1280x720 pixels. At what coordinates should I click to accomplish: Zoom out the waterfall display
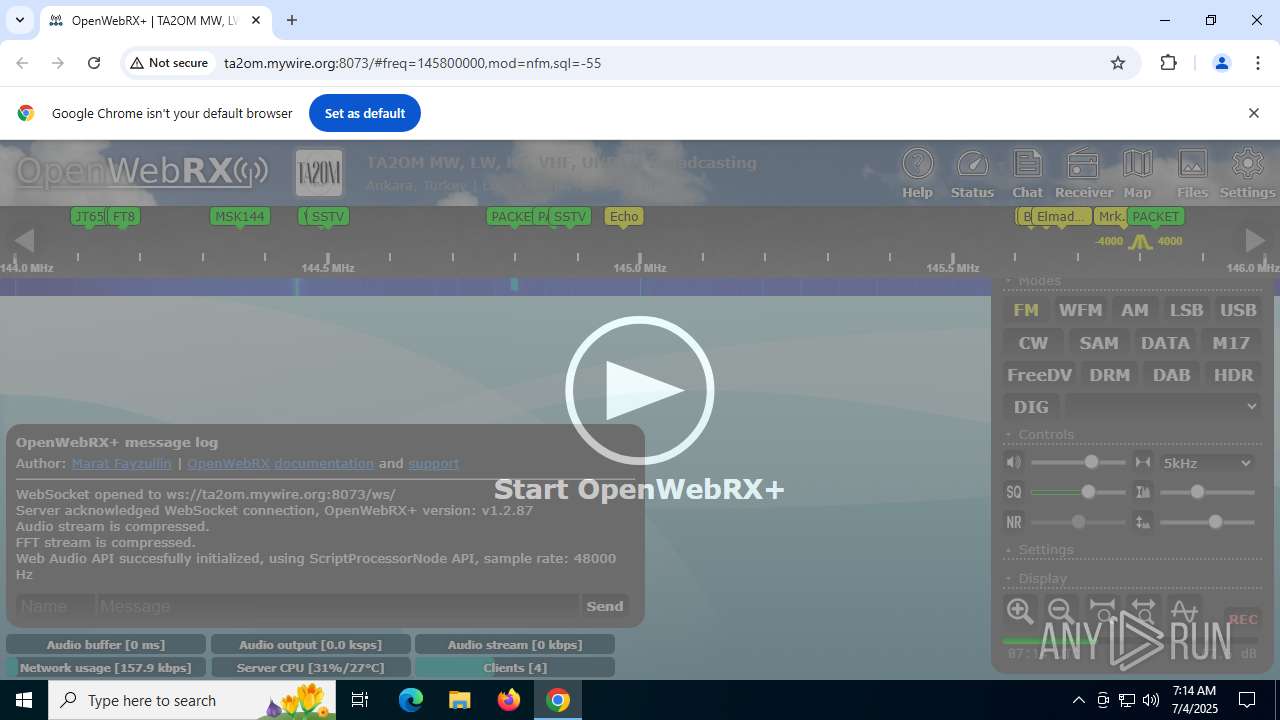(1061, 611)
